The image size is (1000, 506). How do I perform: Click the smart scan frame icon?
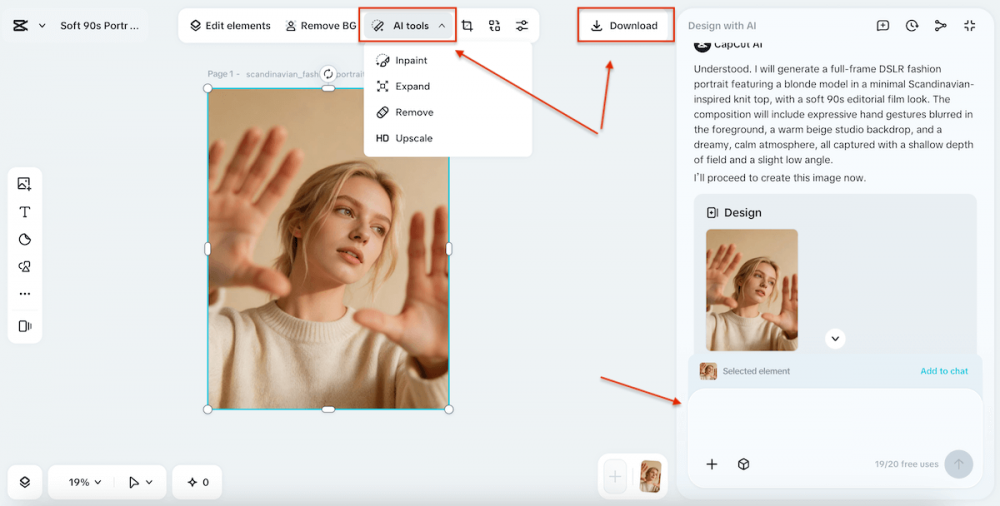point(494,26)
